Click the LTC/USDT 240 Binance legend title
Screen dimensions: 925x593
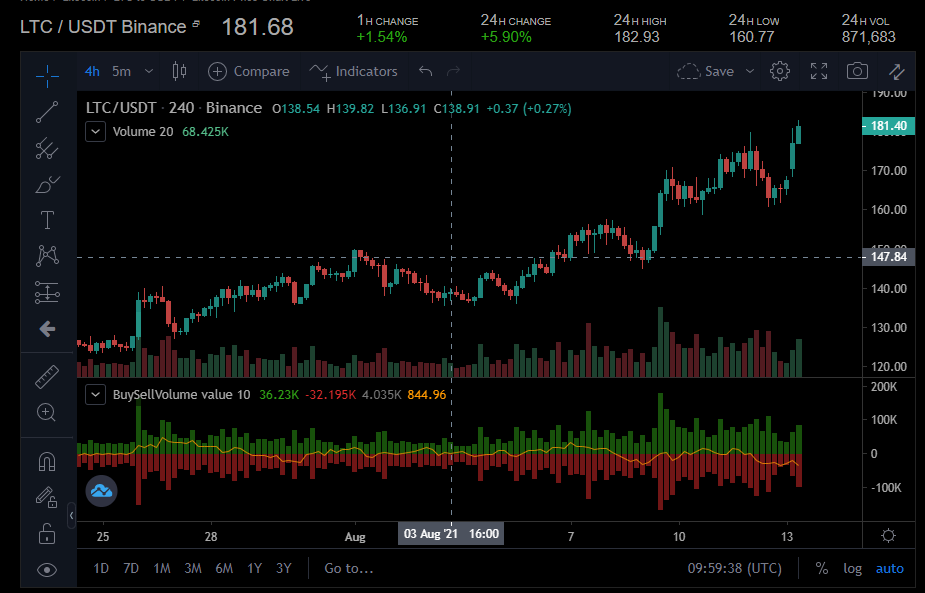[x=174, y=108]
